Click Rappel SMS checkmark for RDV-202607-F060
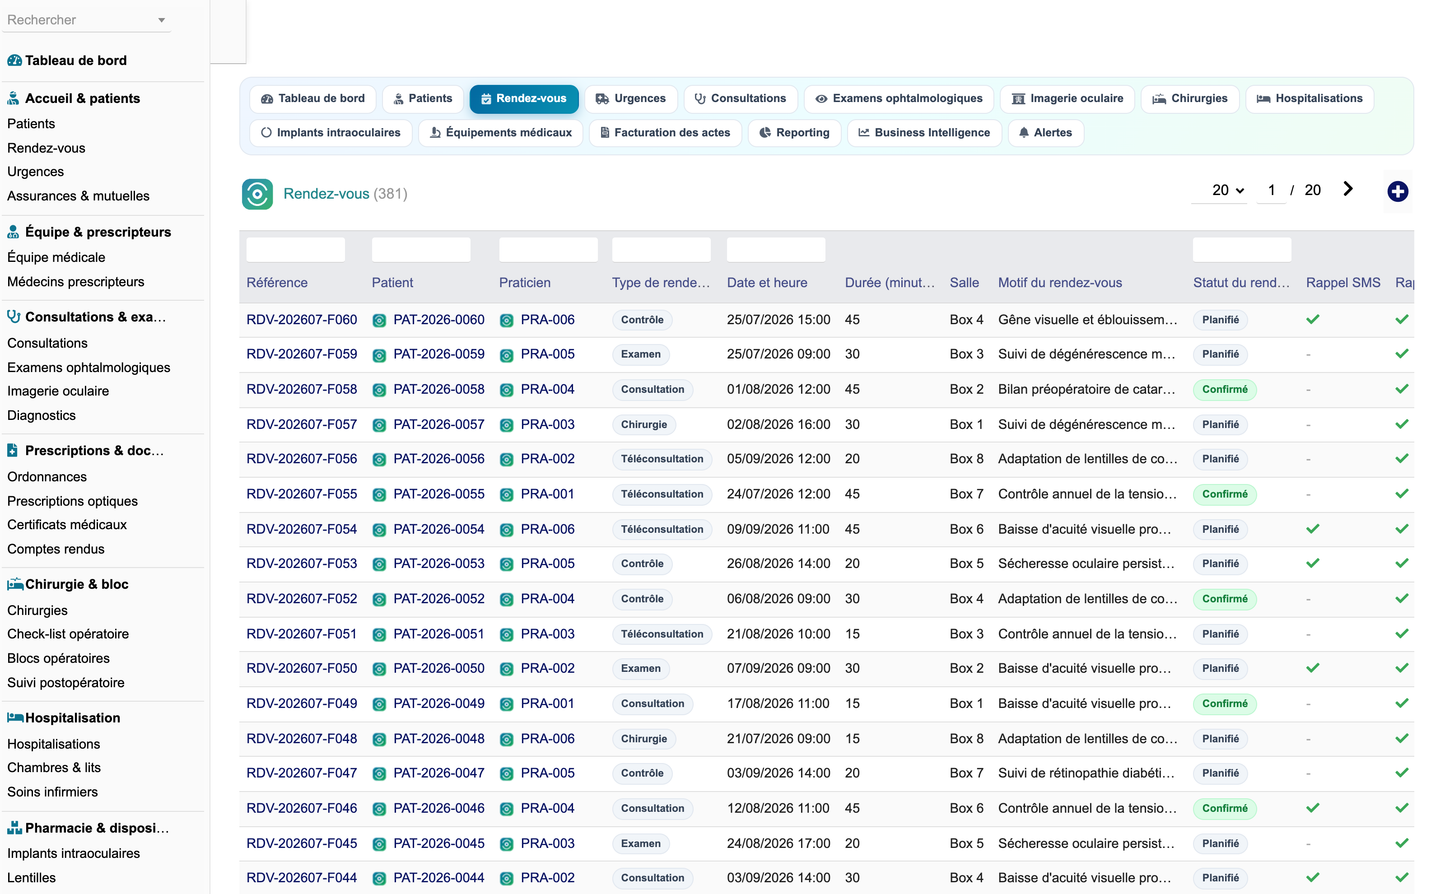Viewport: 1445px width, 894px height. [1313, 320]
